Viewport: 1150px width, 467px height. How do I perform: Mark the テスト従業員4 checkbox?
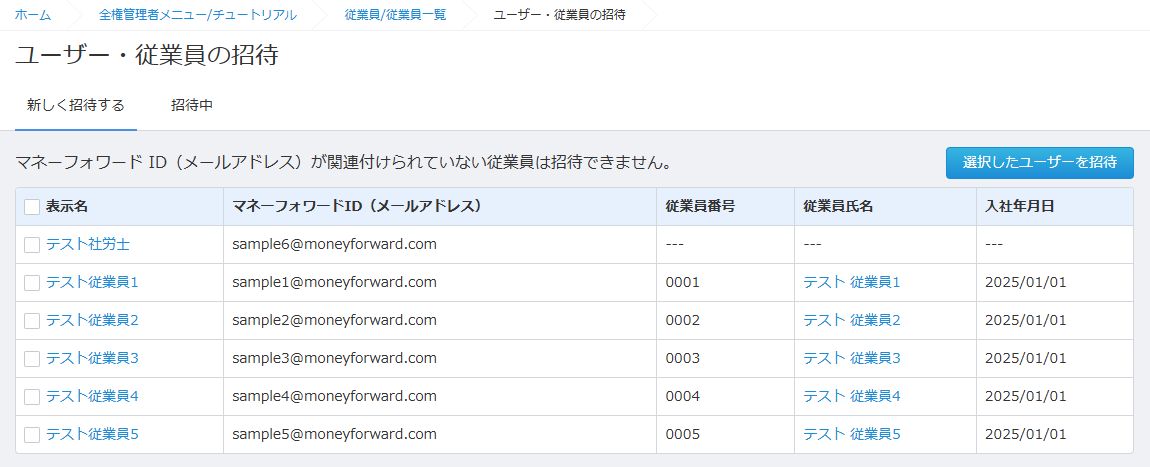point(32,397)
